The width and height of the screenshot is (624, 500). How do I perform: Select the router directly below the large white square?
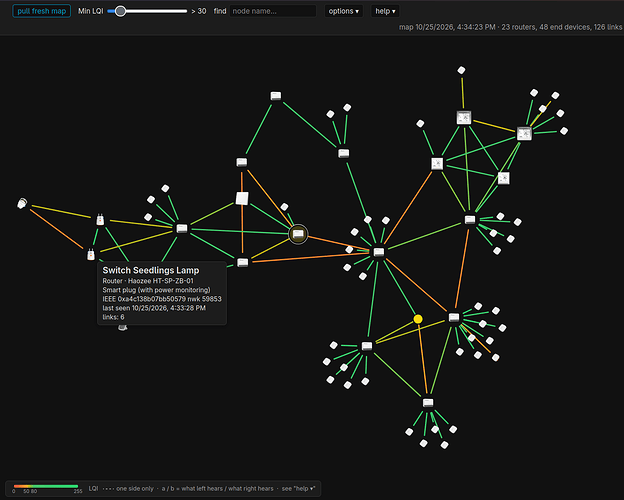(x=242, y=262)
